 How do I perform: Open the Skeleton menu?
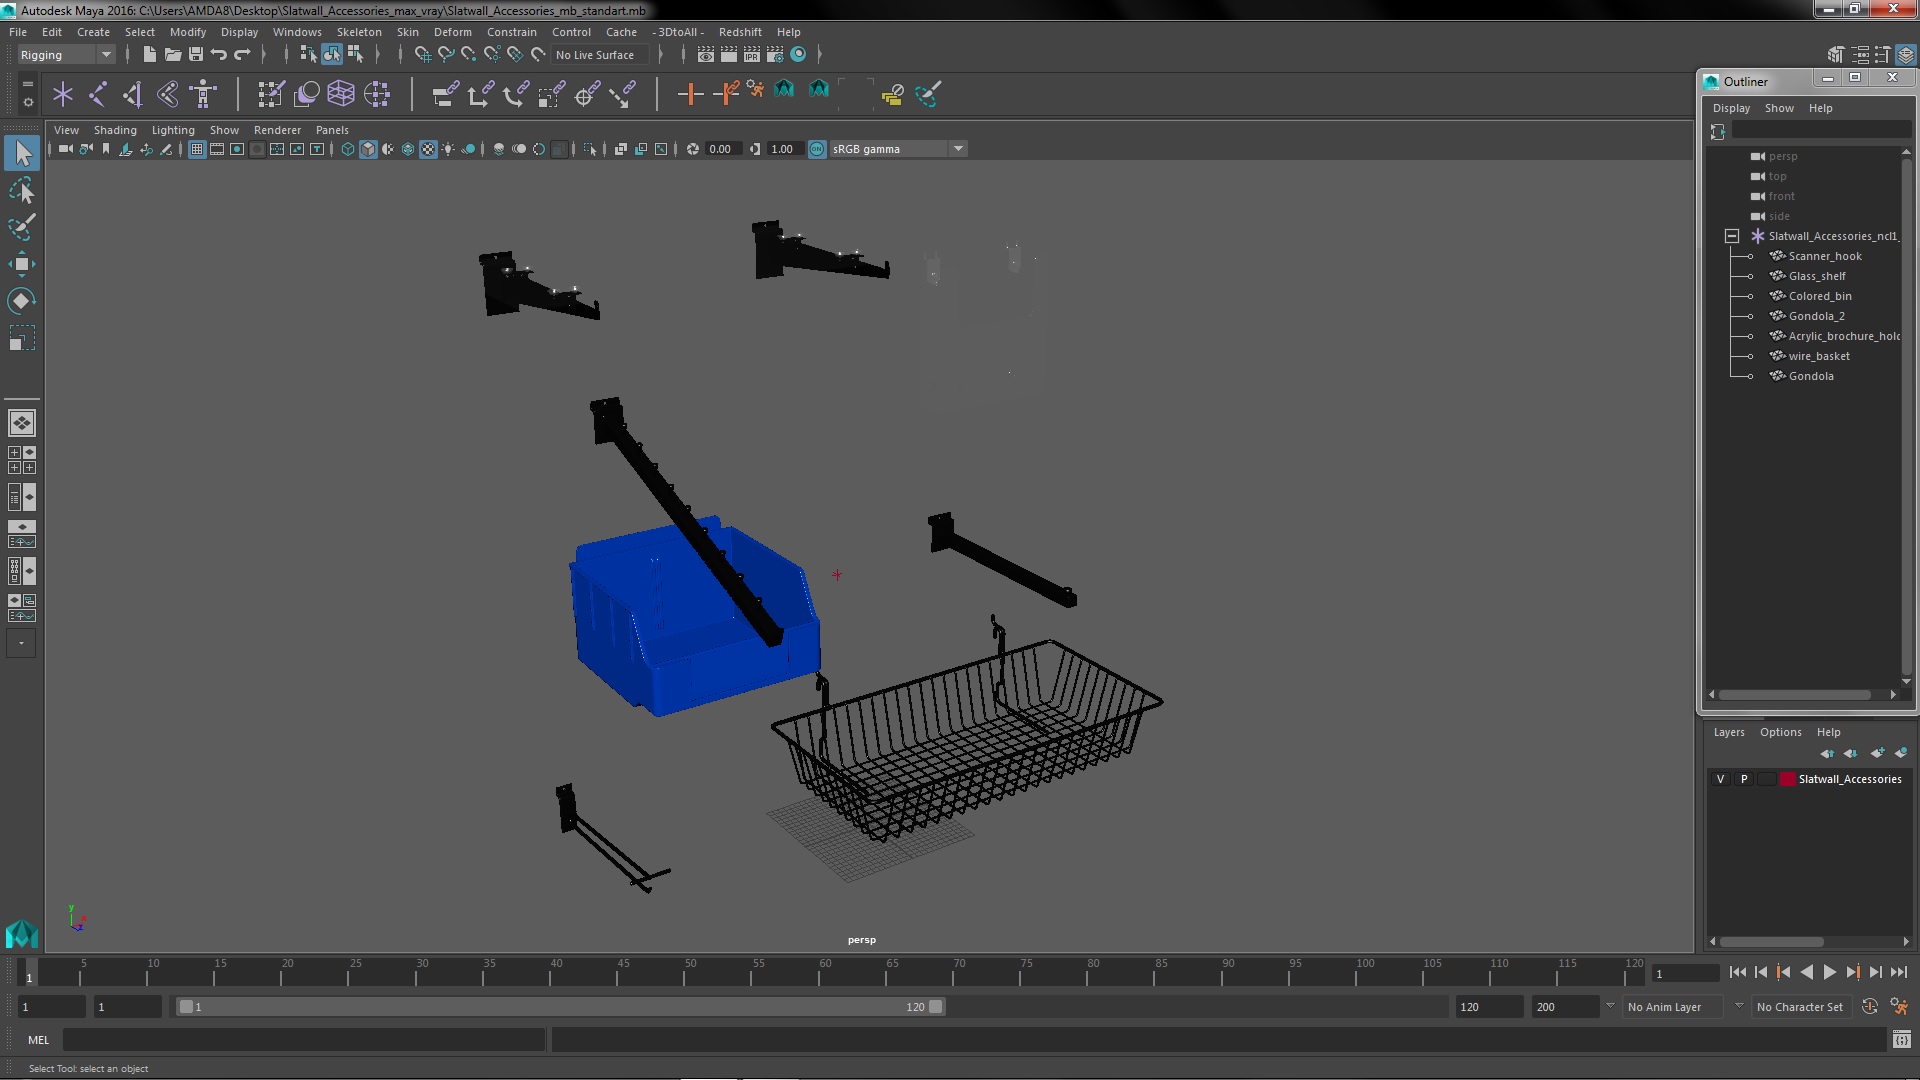tap(358, 32)
